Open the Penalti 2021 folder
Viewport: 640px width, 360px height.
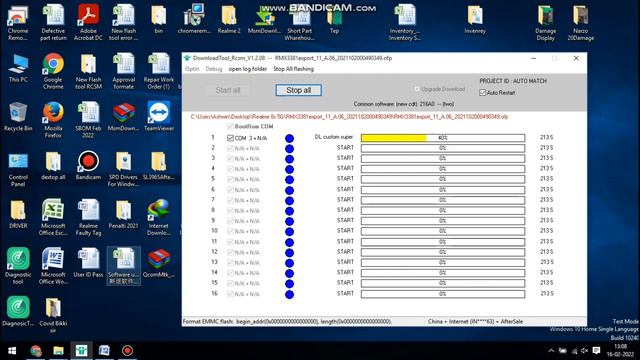pyautogui.click(x=123, y=215)
